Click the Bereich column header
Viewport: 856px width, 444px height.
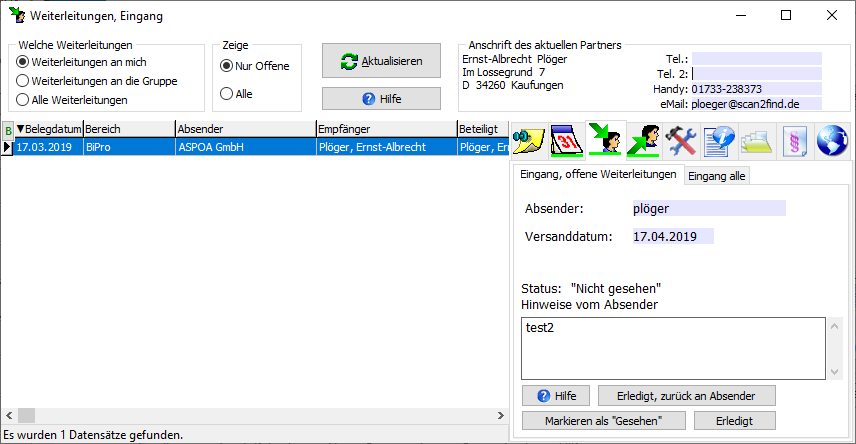(x=129, y=129)
